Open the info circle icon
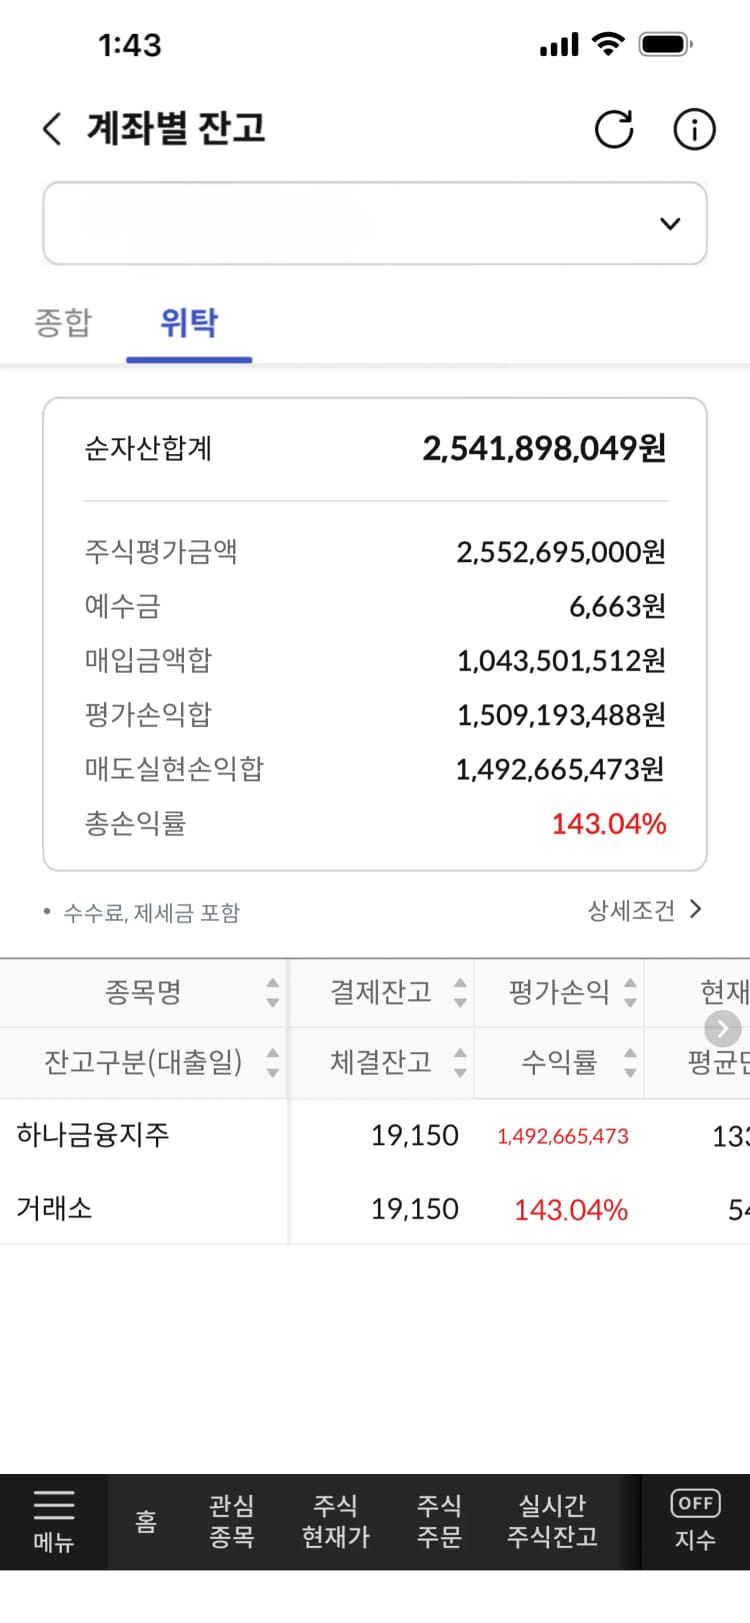The image size is (750, 1623). click(694, 129)
